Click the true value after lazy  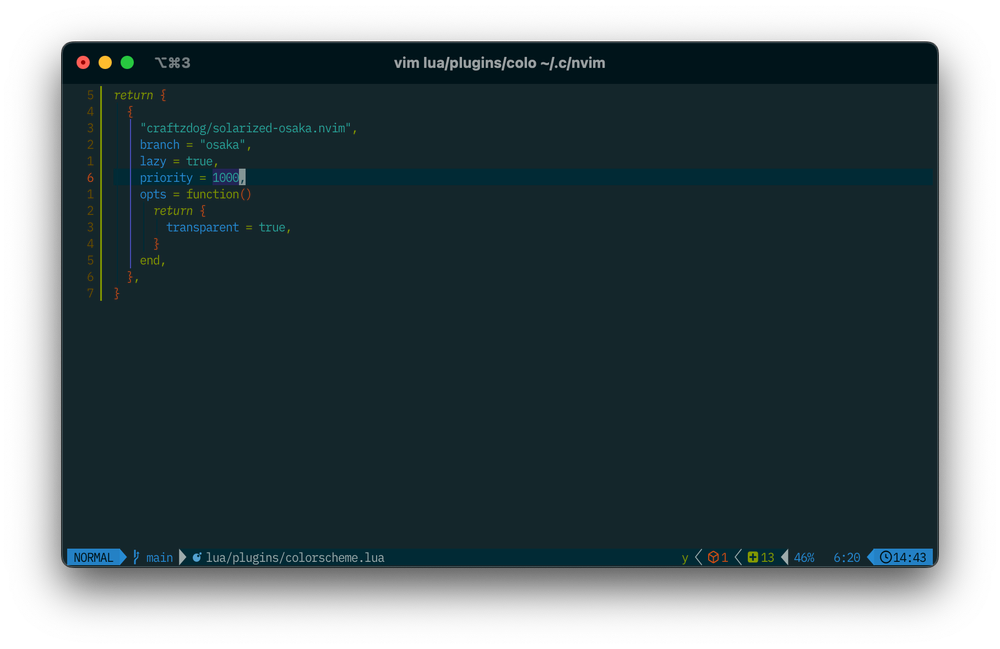pyautogui.click(x=199, y=161)
